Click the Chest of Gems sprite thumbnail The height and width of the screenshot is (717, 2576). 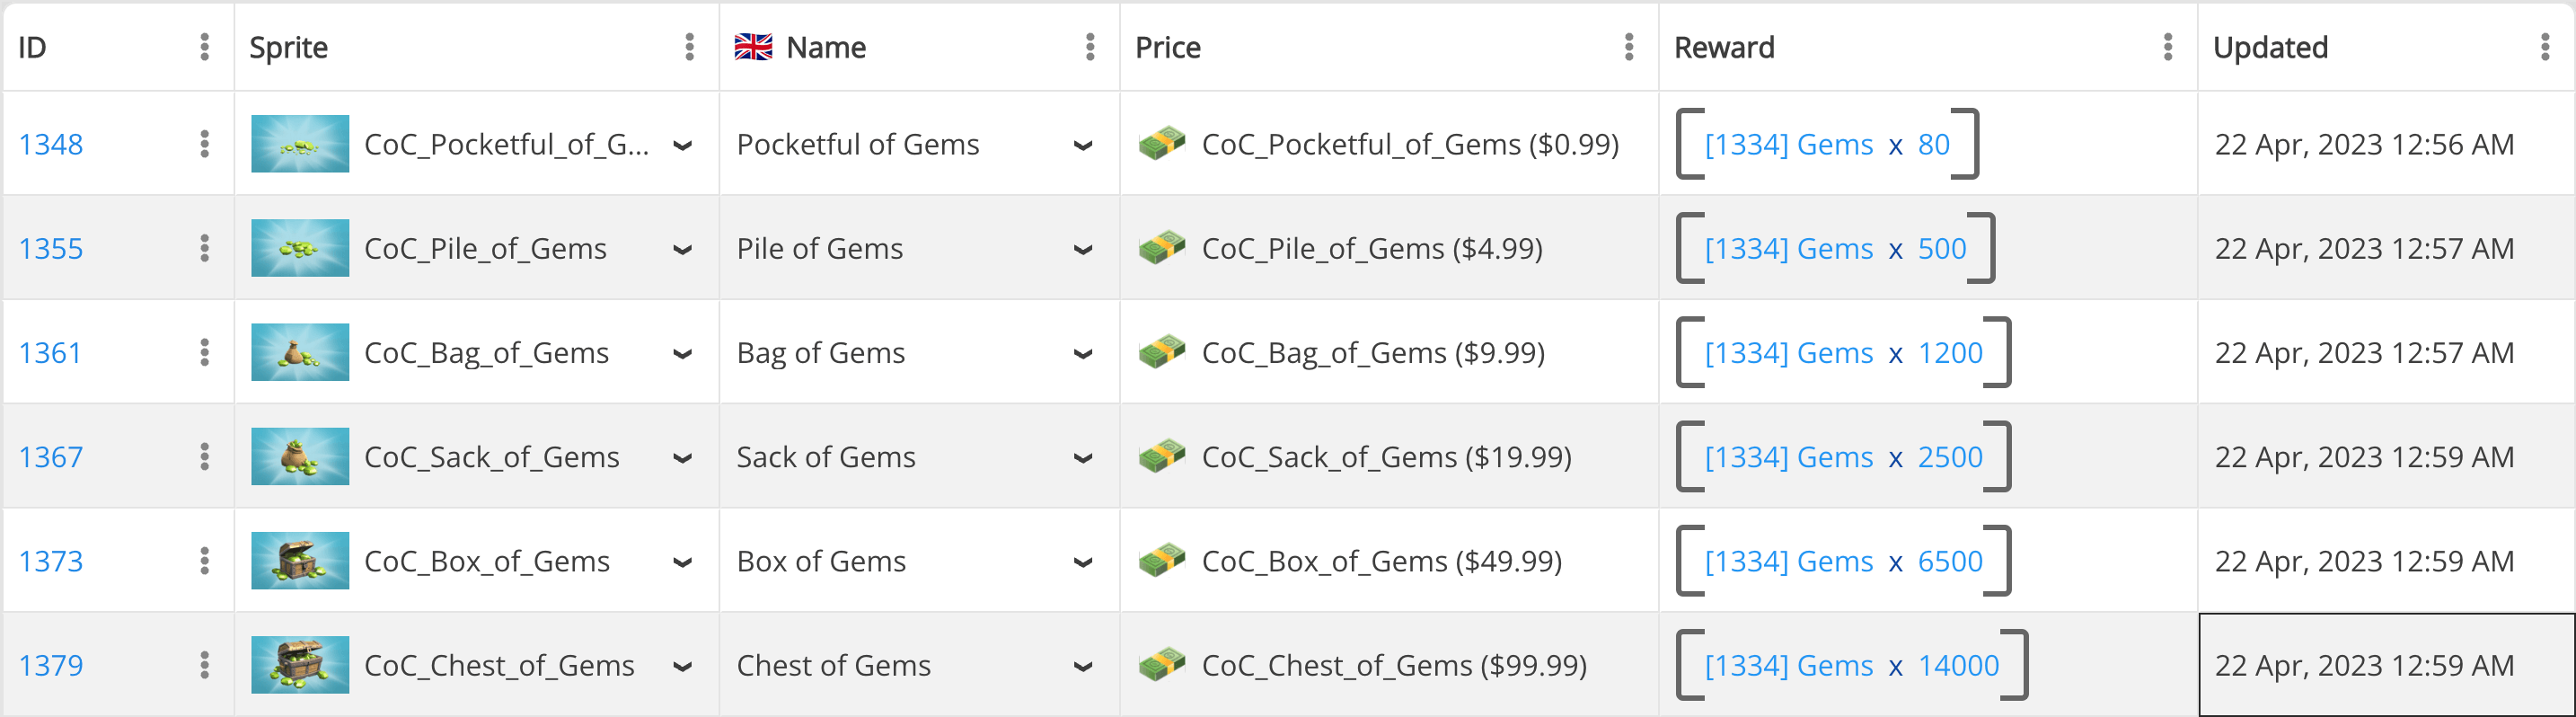tap(300, 665)
